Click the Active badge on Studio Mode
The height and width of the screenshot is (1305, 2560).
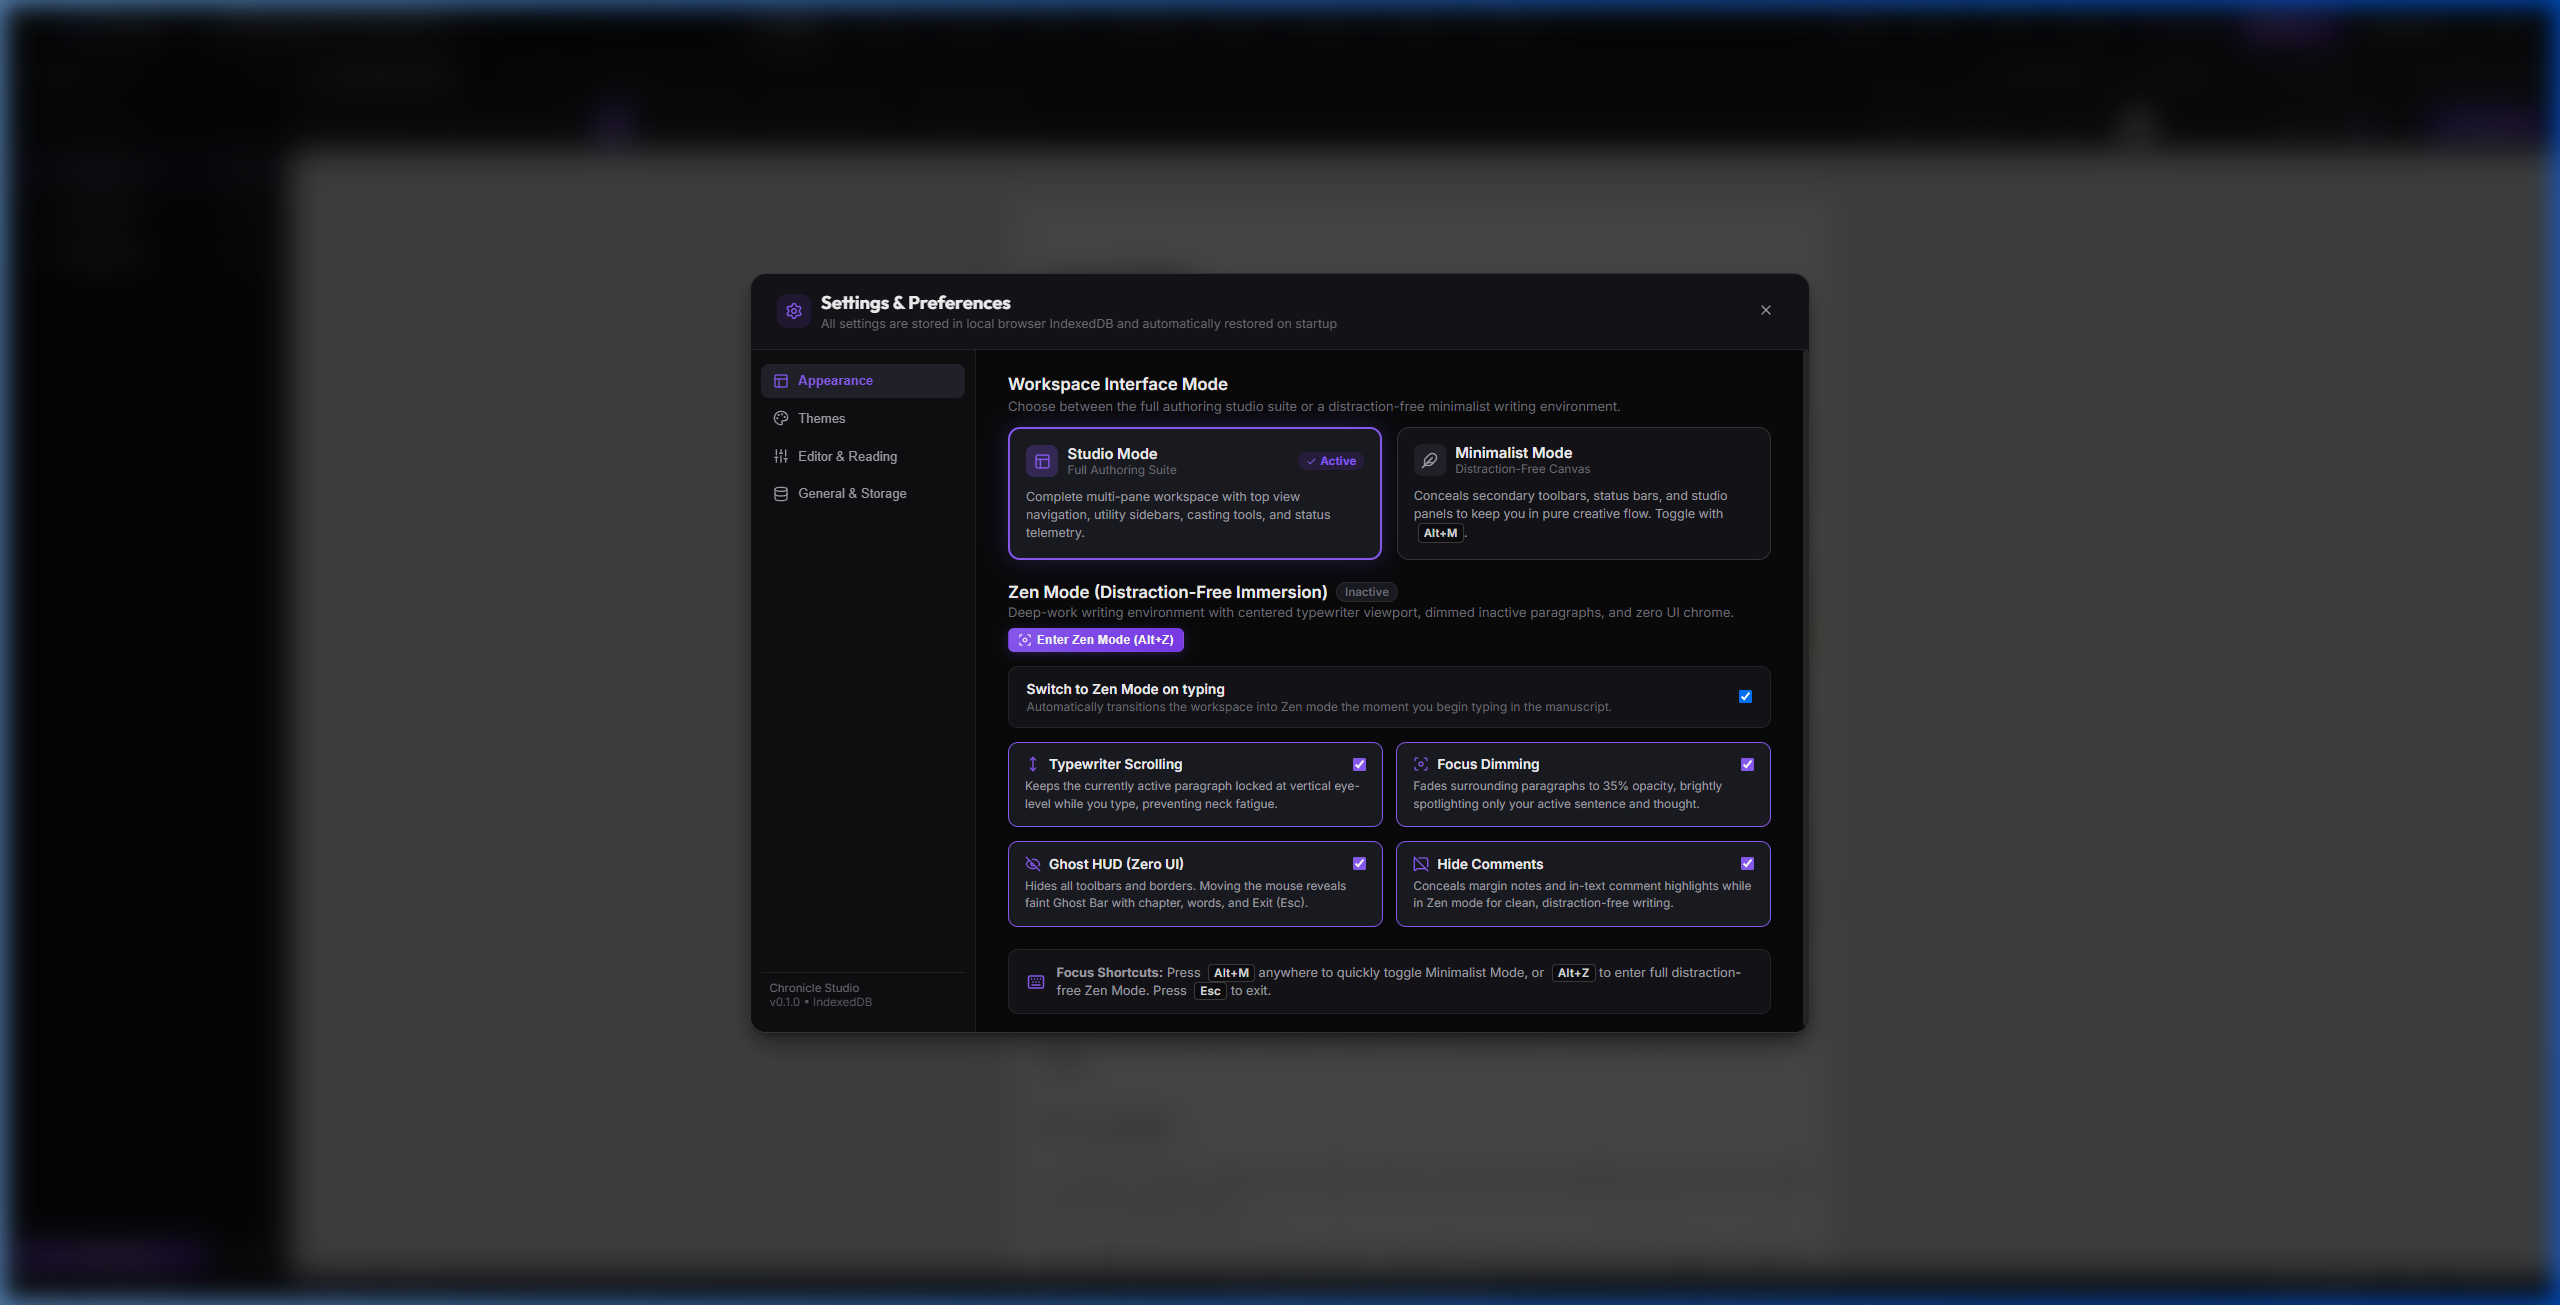[1331, 461]
